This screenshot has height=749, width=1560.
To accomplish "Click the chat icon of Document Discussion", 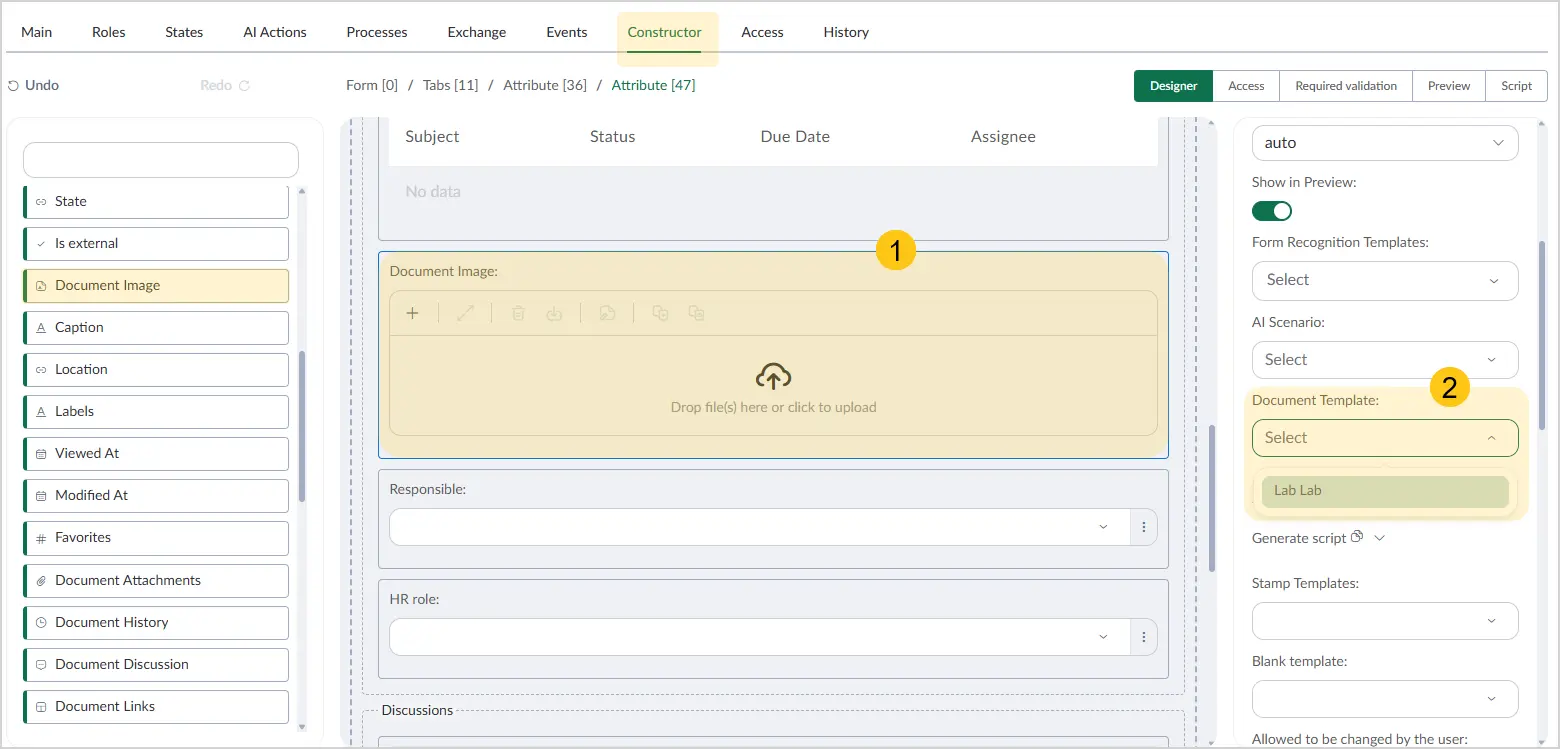I will [41, 664].
